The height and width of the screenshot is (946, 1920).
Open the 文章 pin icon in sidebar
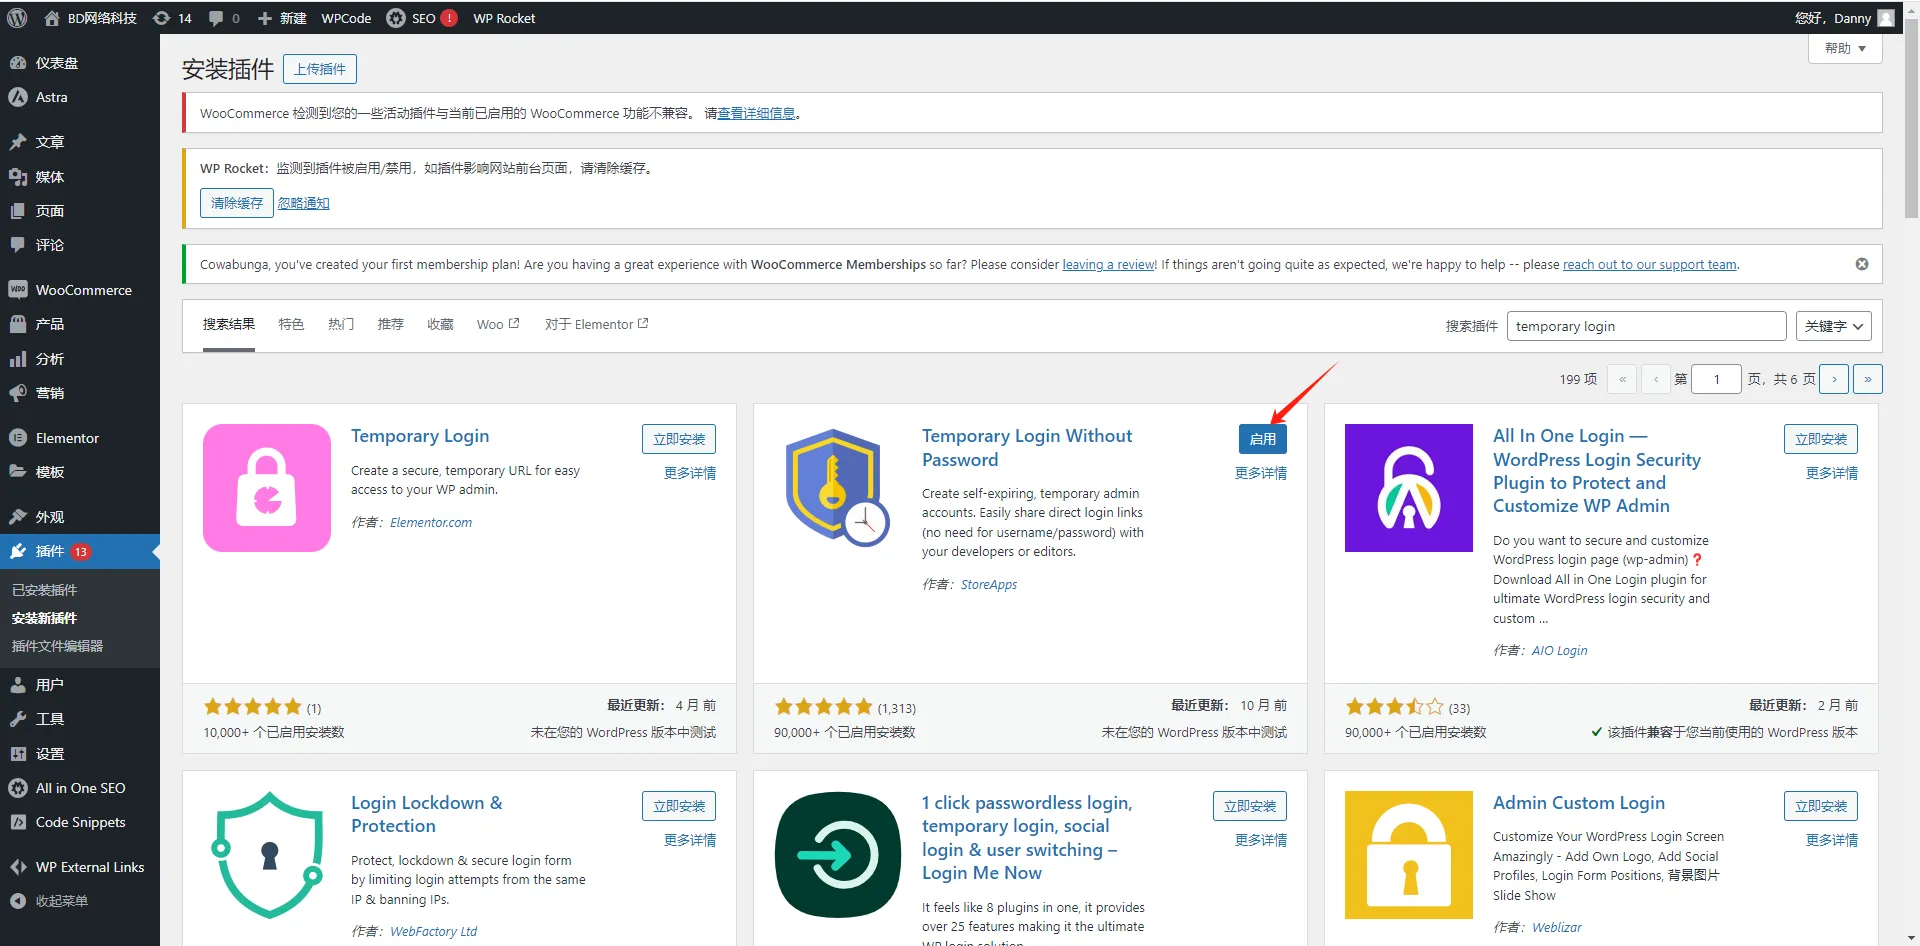[x=18, y=142]
